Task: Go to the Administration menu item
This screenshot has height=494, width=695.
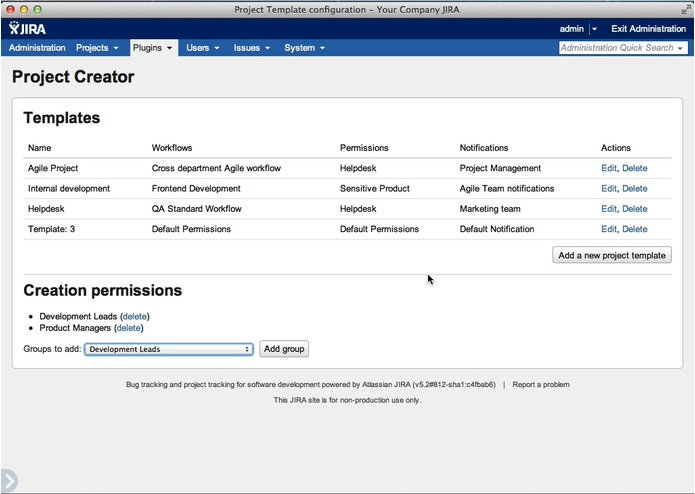Action: pos(37,48)
